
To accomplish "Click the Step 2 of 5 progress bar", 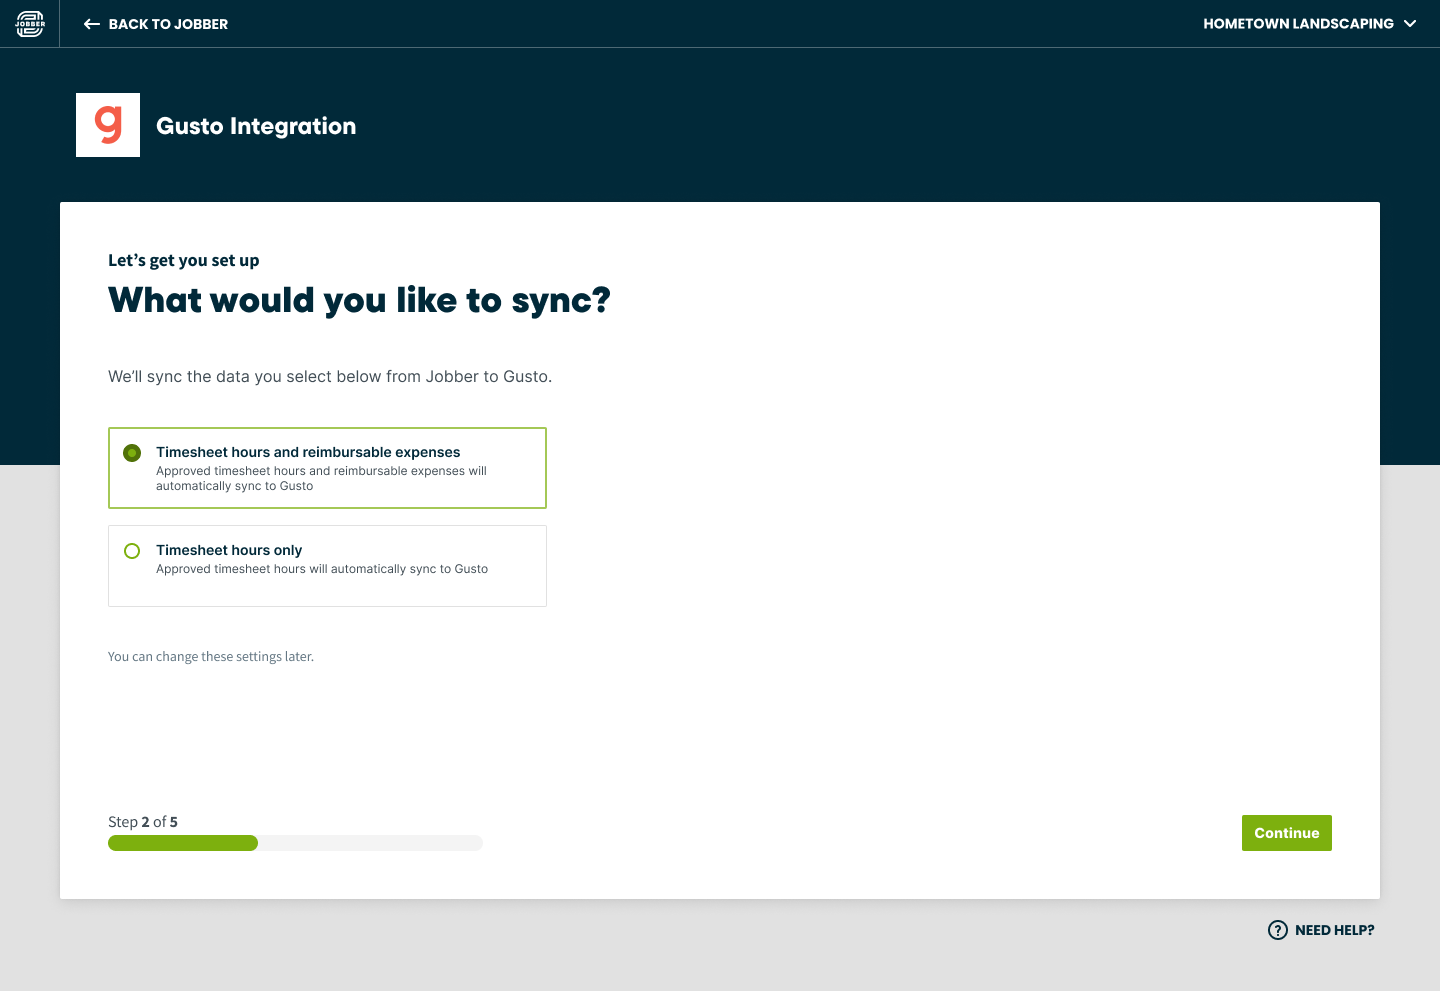I will (295, 843).
